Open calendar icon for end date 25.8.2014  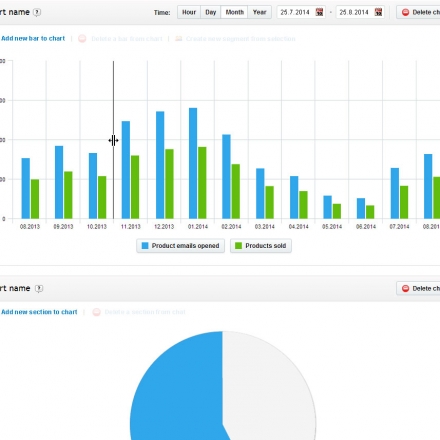(378, 12)
